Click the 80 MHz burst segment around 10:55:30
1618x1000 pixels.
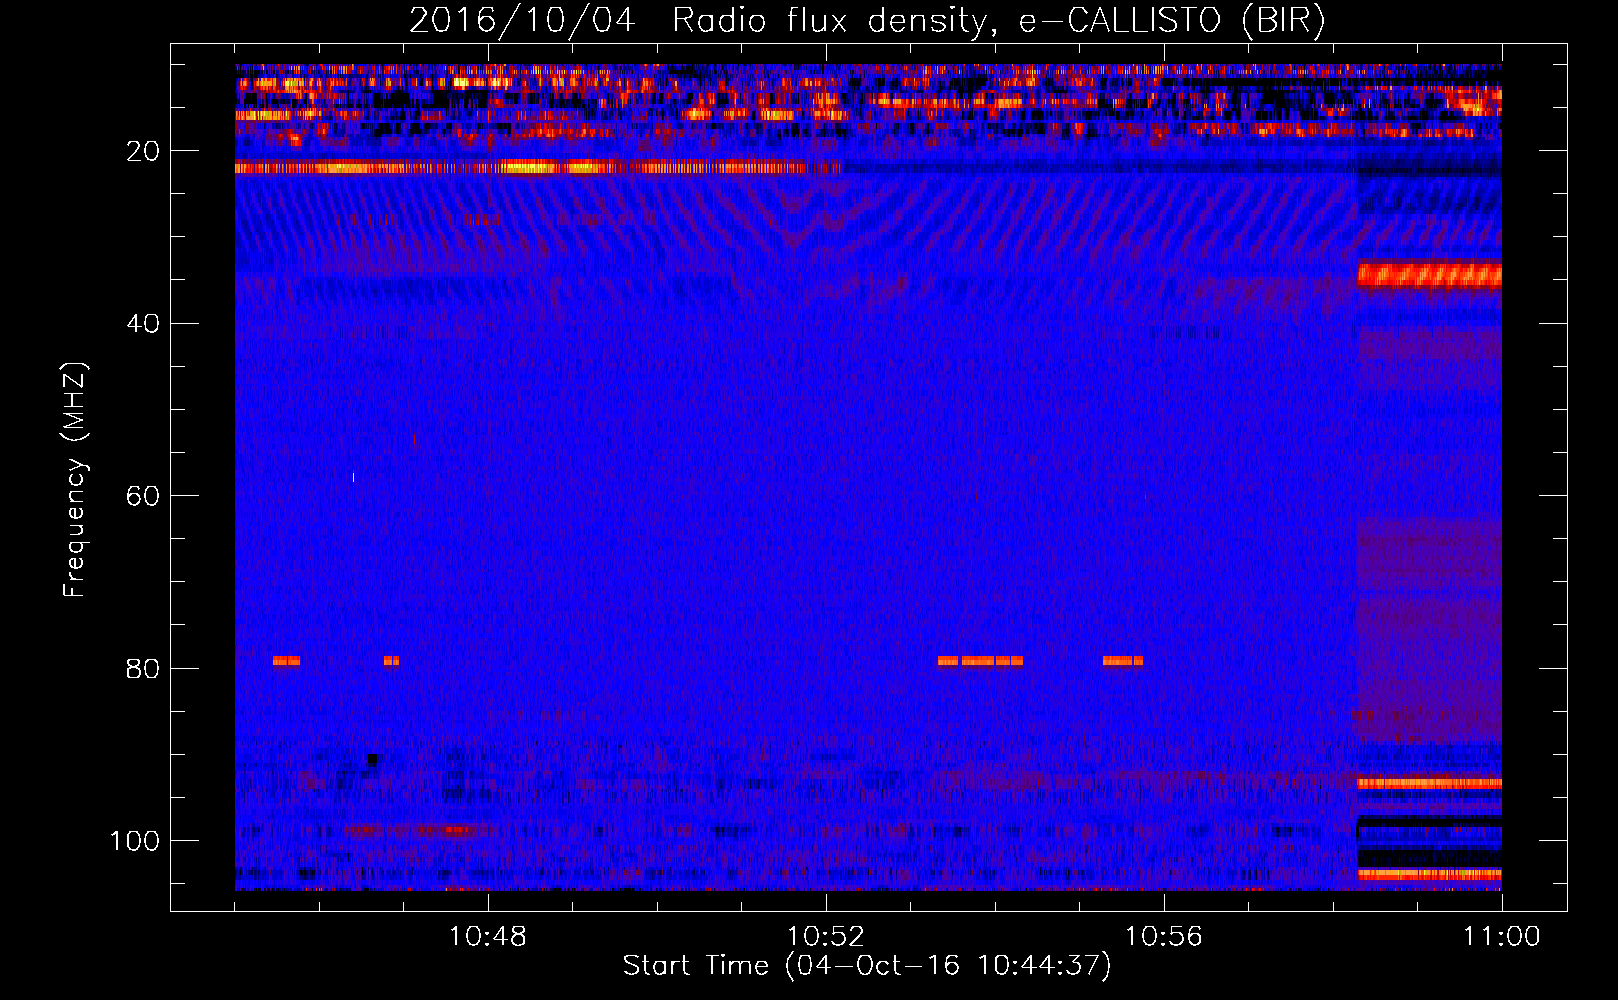coord(1123,661)
